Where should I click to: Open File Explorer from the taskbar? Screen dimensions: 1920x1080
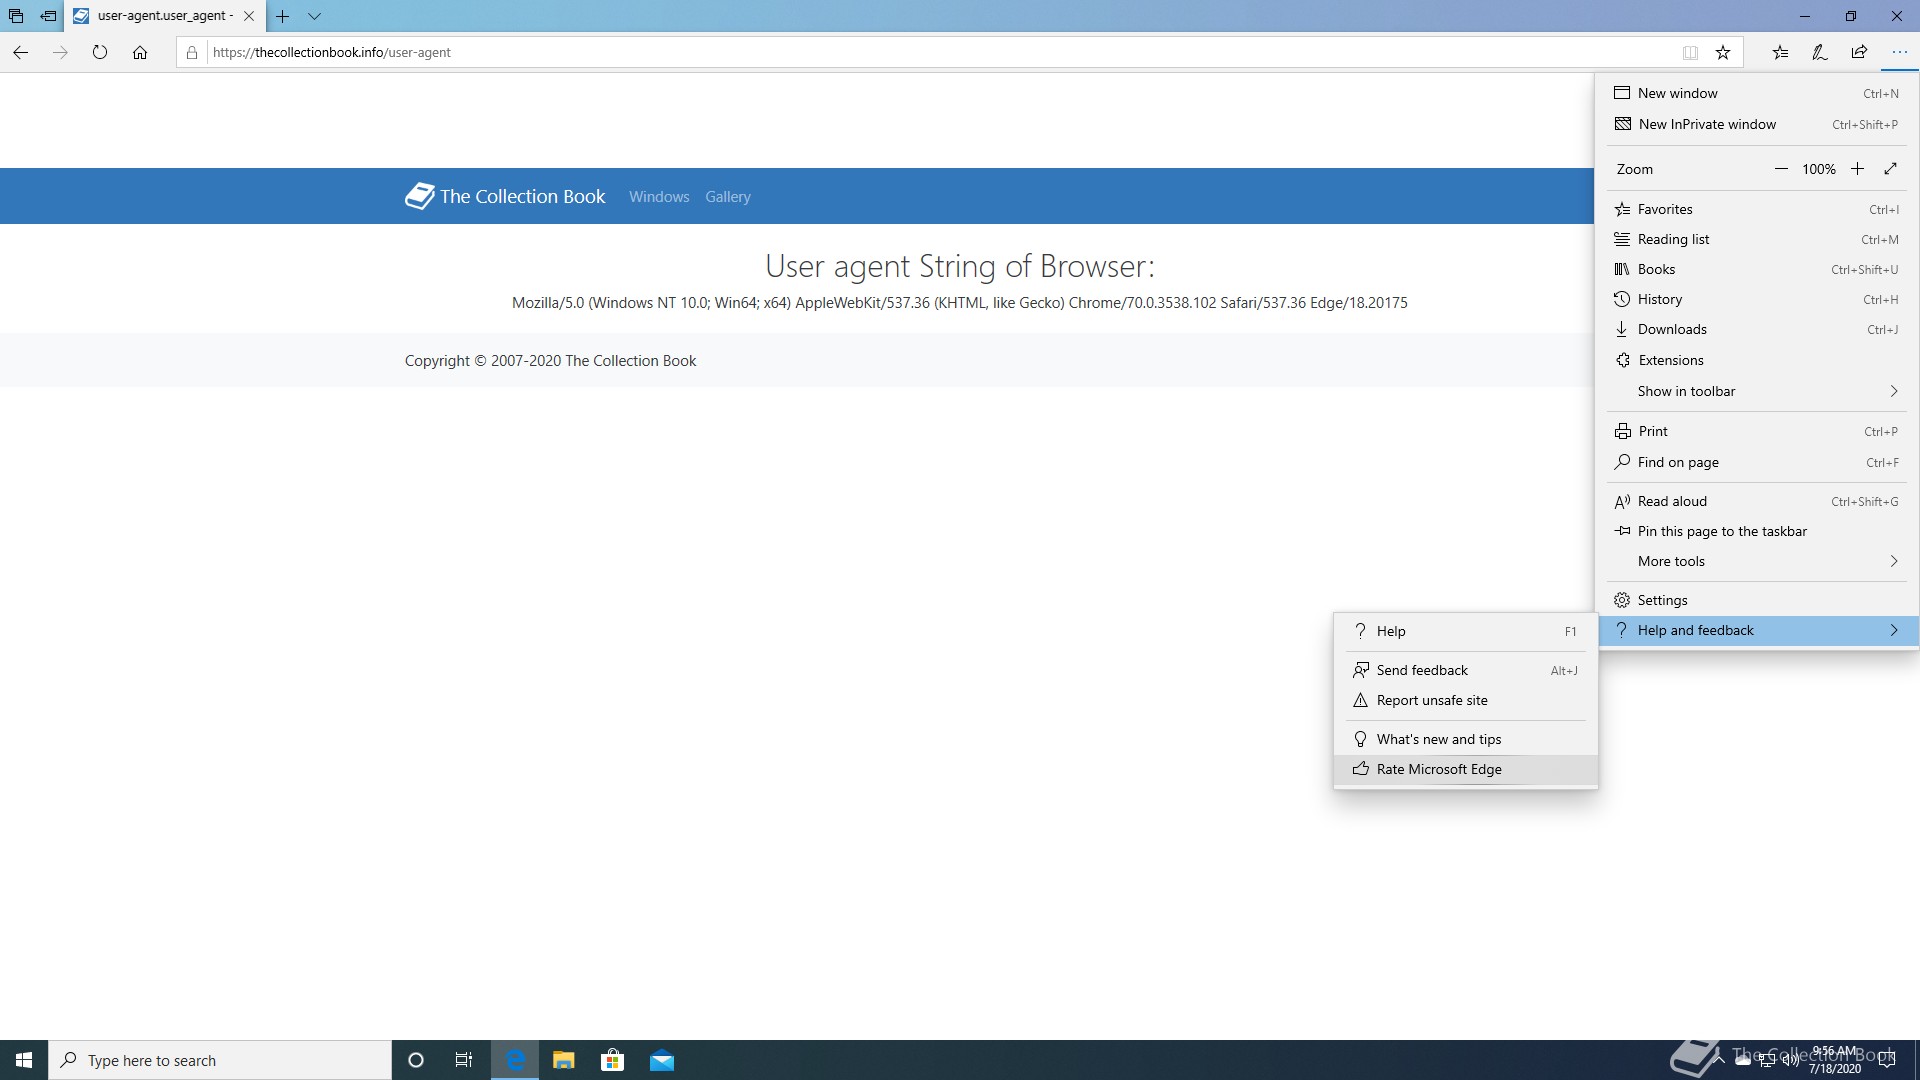click(564, 1060)
